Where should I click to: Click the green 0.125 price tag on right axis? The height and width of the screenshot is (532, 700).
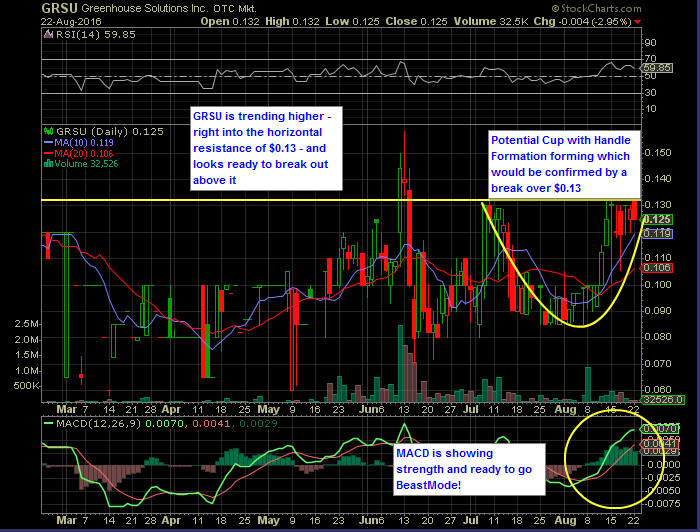click(657, 219)
